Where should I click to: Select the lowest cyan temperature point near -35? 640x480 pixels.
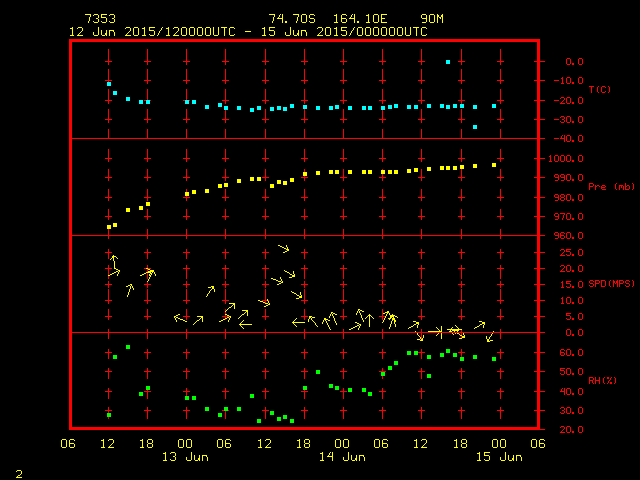pyautogui.click(x=475, y=127)
